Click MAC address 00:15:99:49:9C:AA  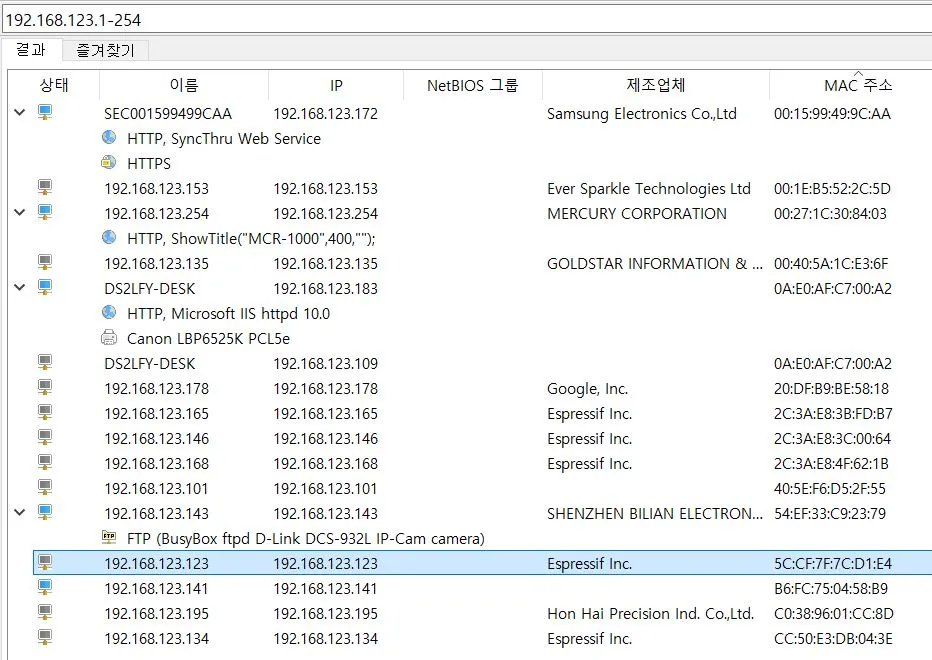pos(832,114)
